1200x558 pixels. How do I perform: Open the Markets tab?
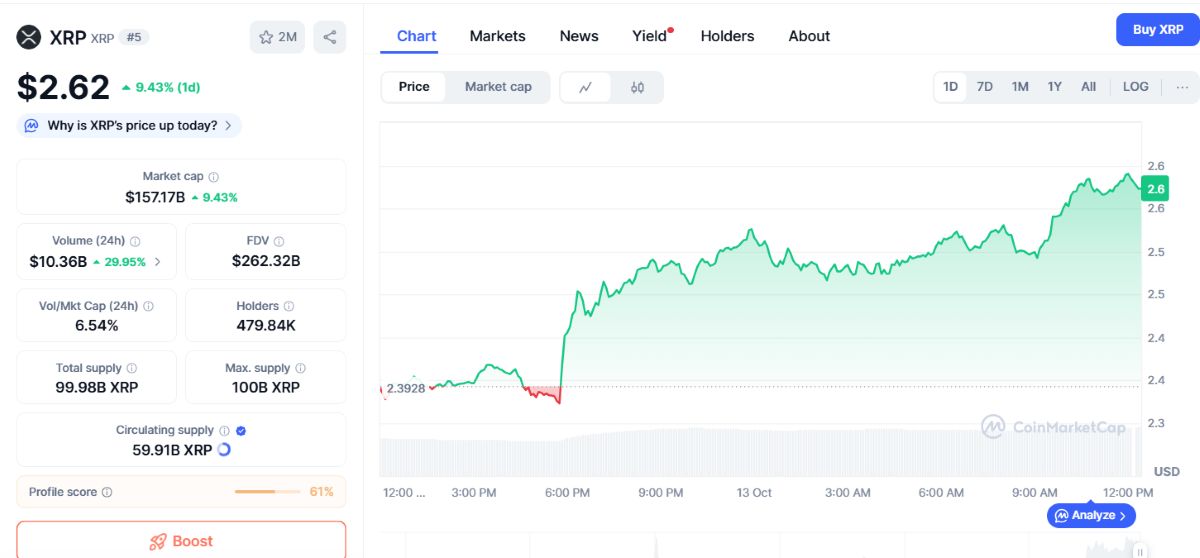coord(497,36)
